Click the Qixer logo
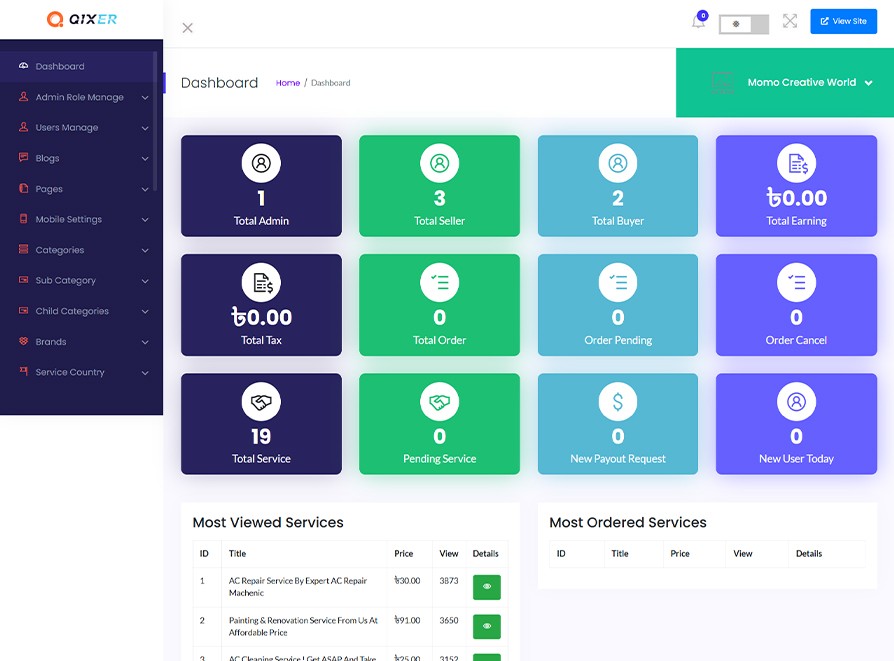Image resolution: width=894 pixels, height=661 pixels. 81,19
